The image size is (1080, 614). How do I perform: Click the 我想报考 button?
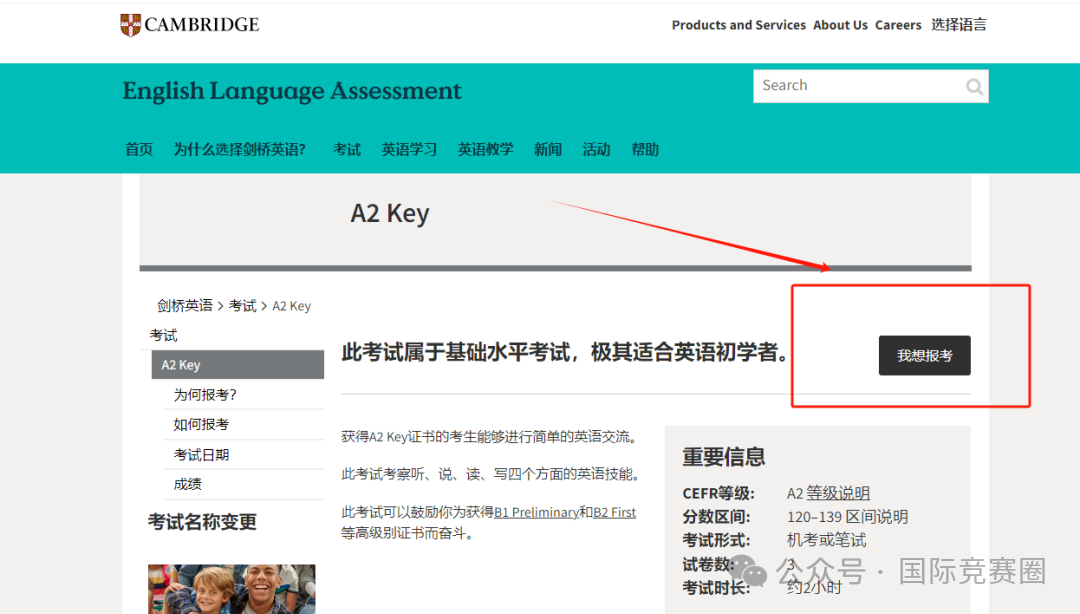pos(924,356)
